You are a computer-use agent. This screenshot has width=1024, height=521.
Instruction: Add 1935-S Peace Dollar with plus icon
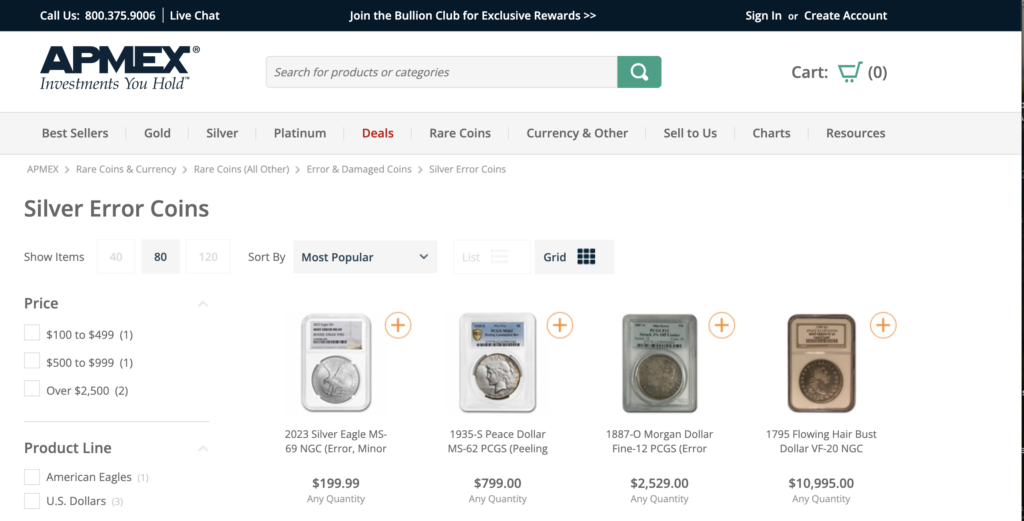560,324
